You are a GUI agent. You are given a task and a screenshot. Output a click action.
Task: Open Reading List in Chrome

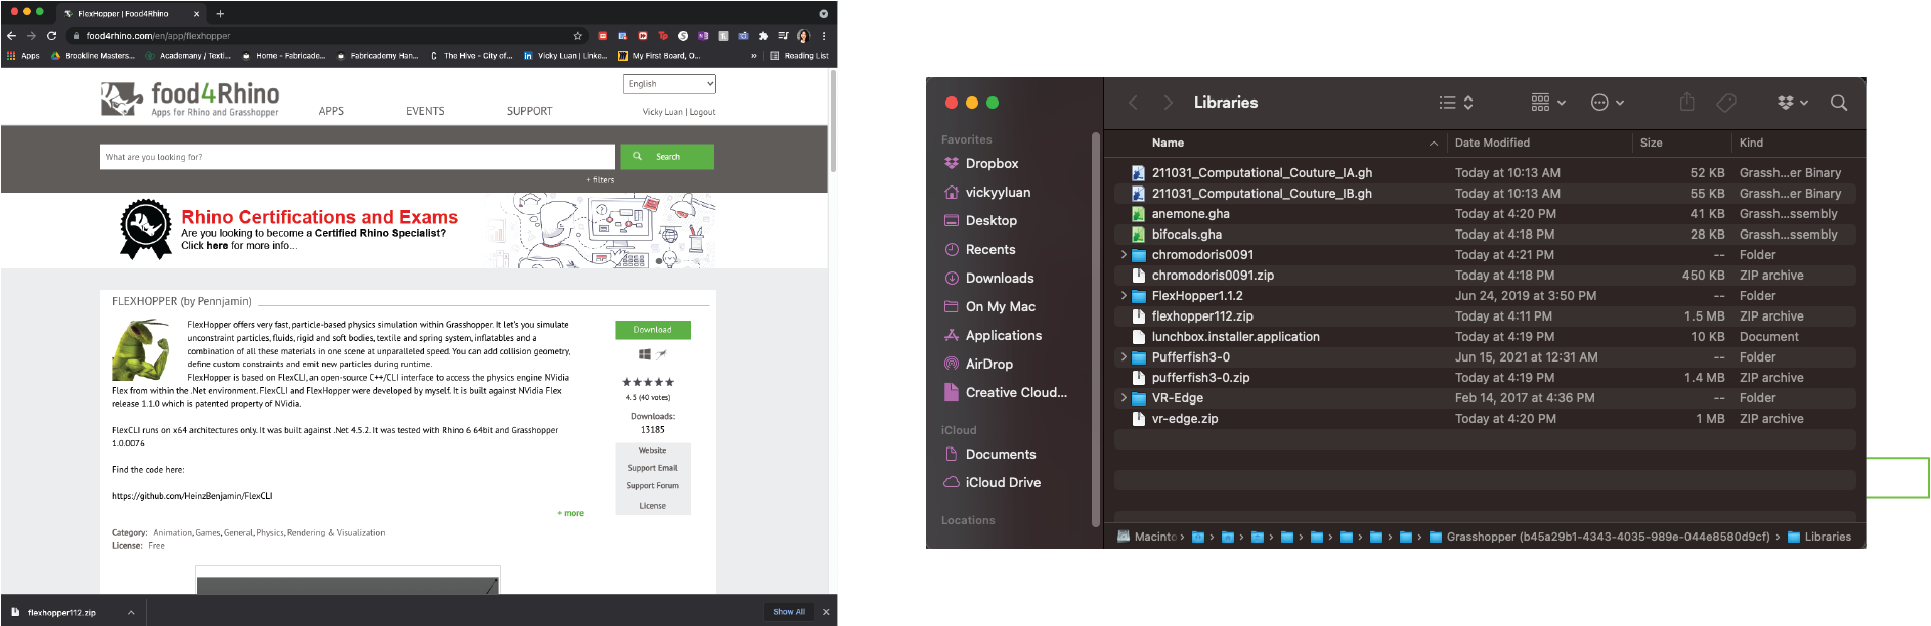[x=799, y=56]
